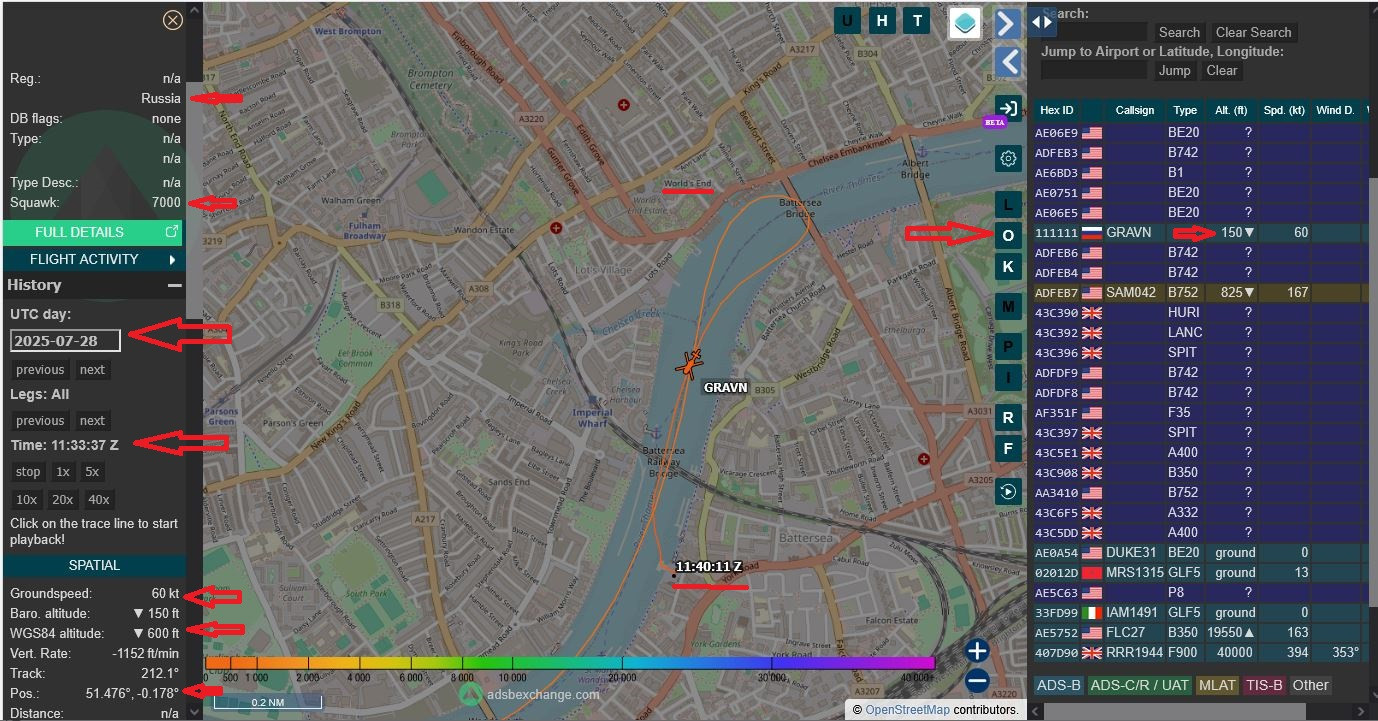Click the replay play-circle icon

click(x=1008, y=491)
